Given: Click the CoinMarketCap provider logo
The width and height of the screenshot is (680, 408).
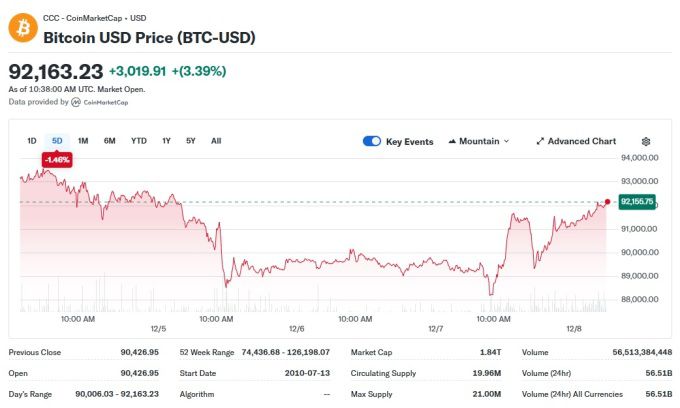Looking at the screenshot, I should (76, 102).
